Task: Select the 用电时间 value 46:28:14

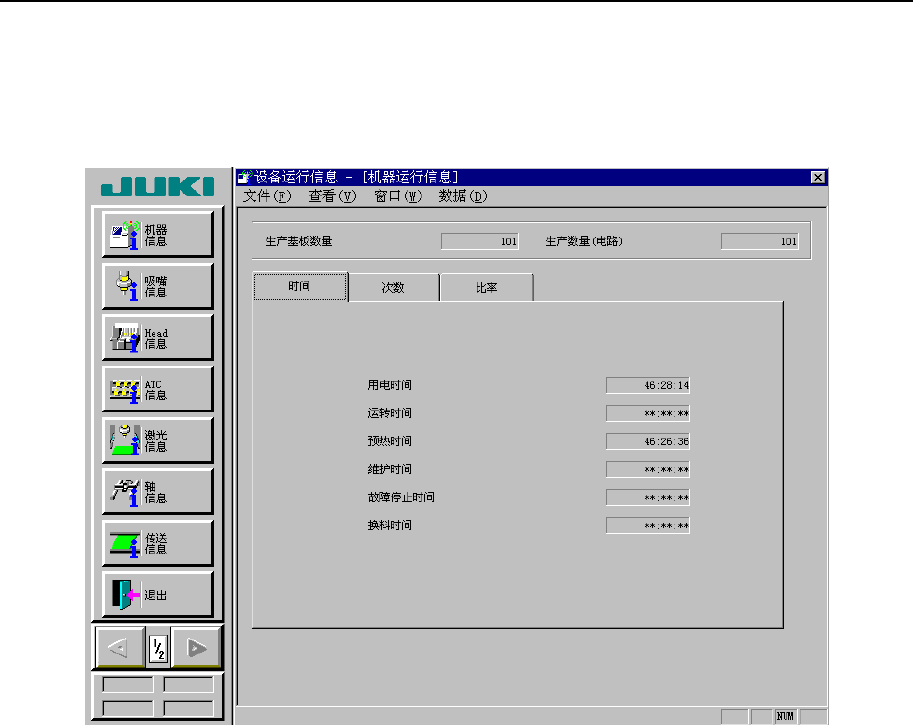Action: 647,386
